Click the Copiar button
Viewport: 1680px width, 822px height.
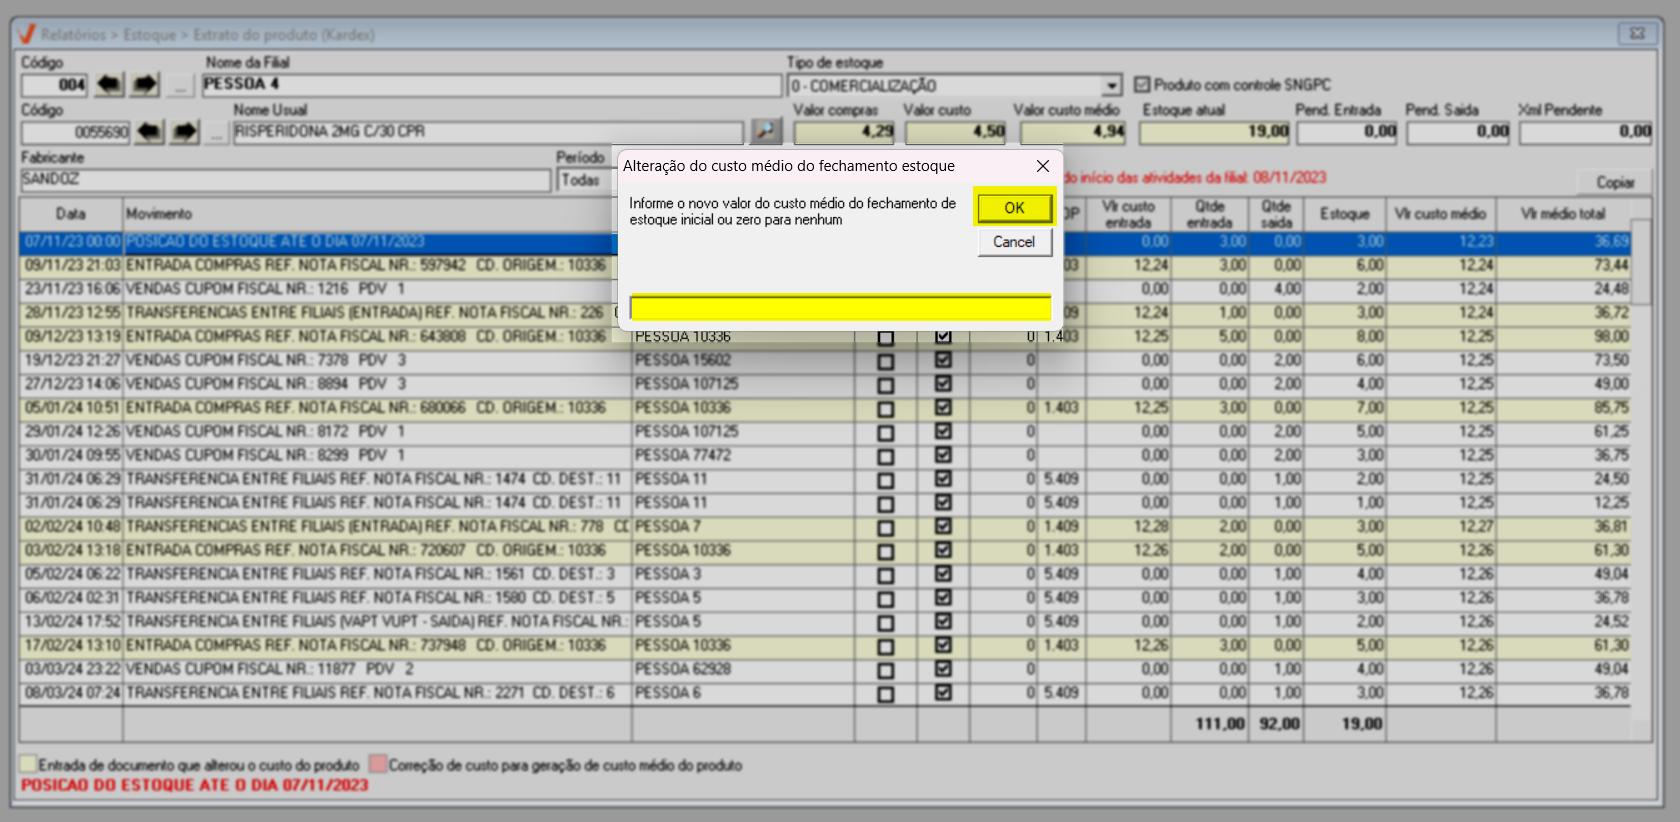1614,182
